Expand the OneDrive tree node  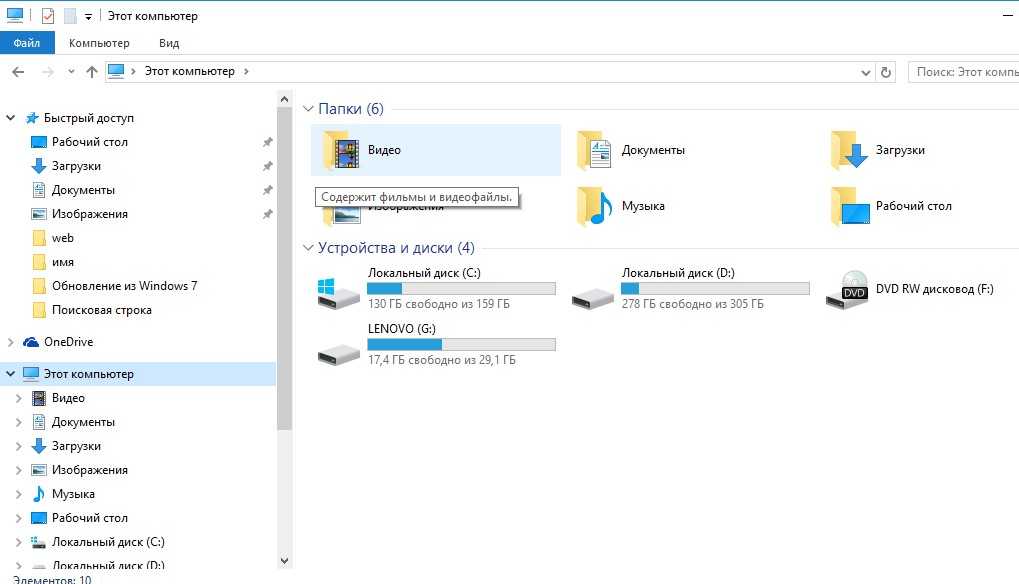11,342
